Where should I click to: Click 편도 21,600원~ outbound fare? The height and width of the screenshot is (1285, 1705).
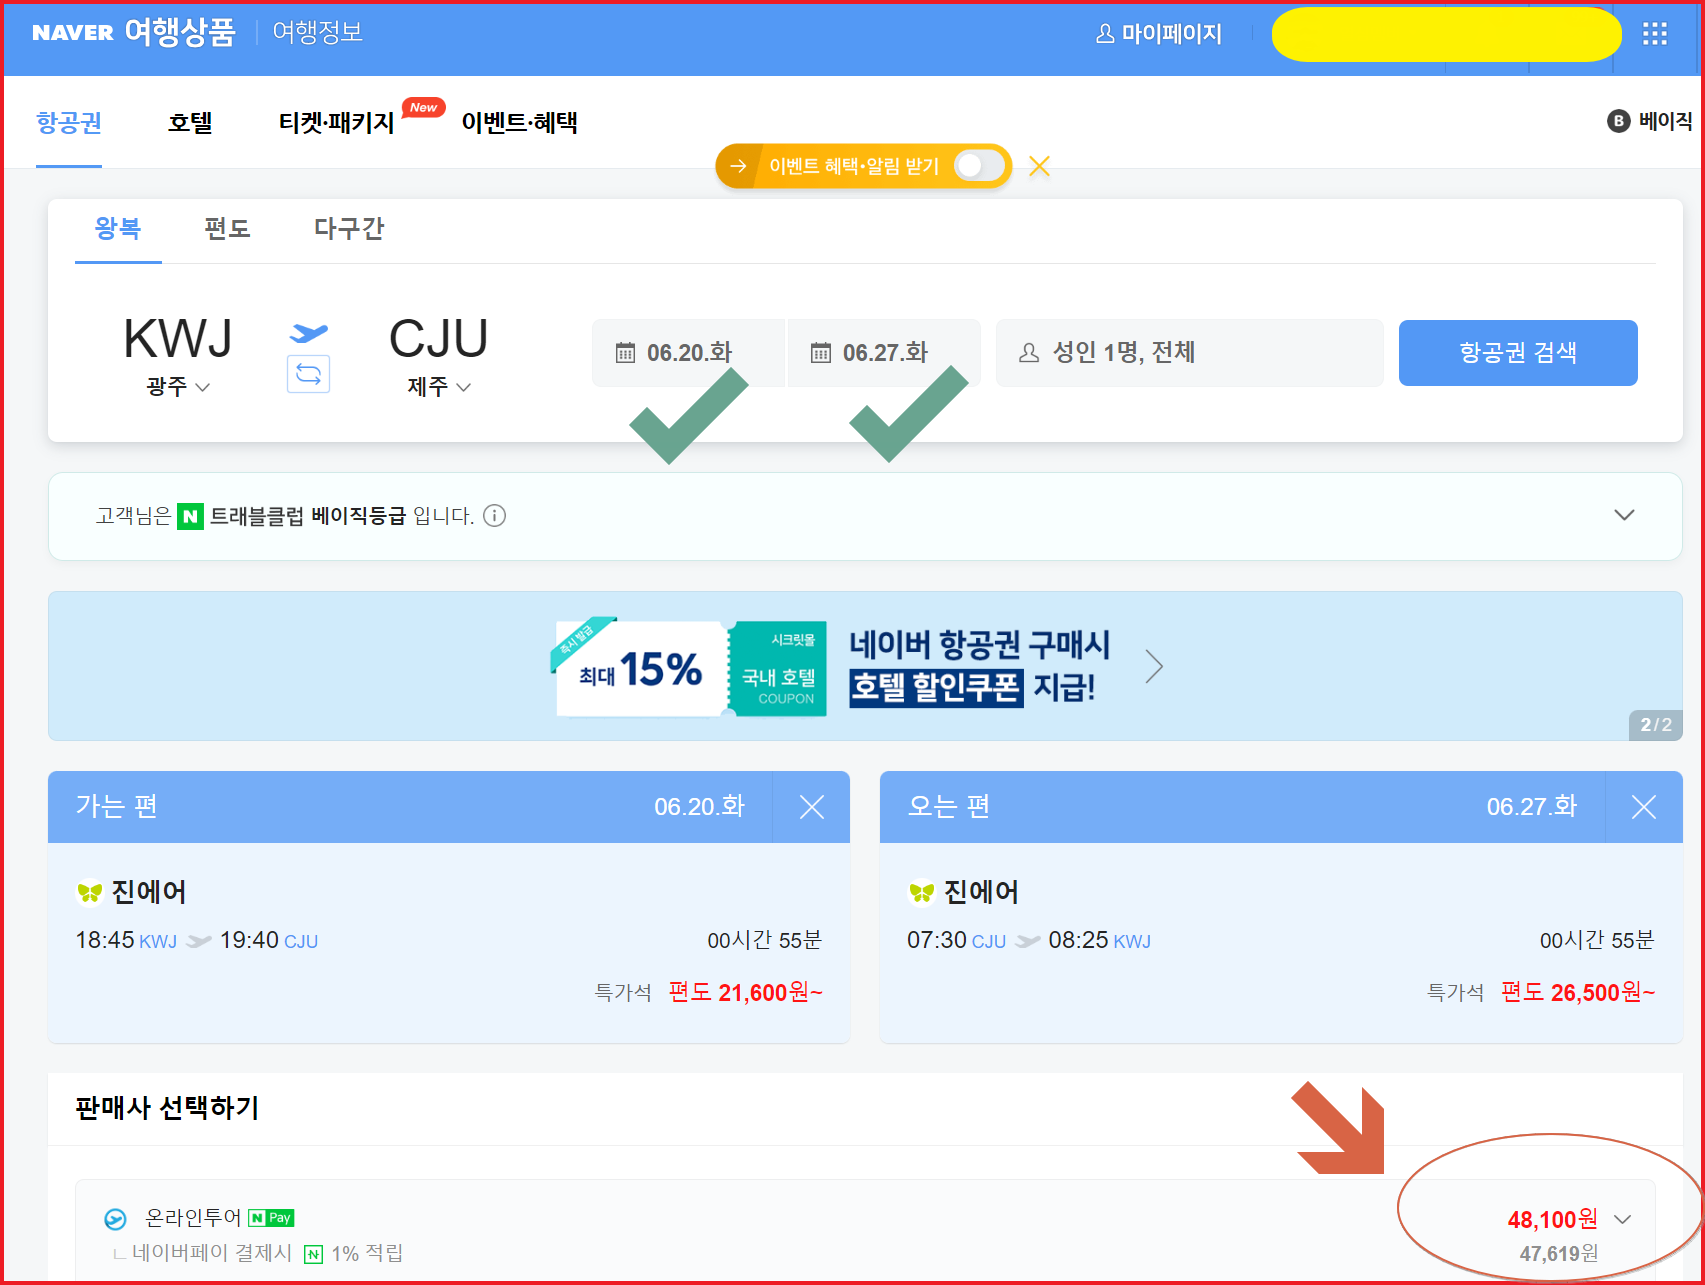click(745, 993)
